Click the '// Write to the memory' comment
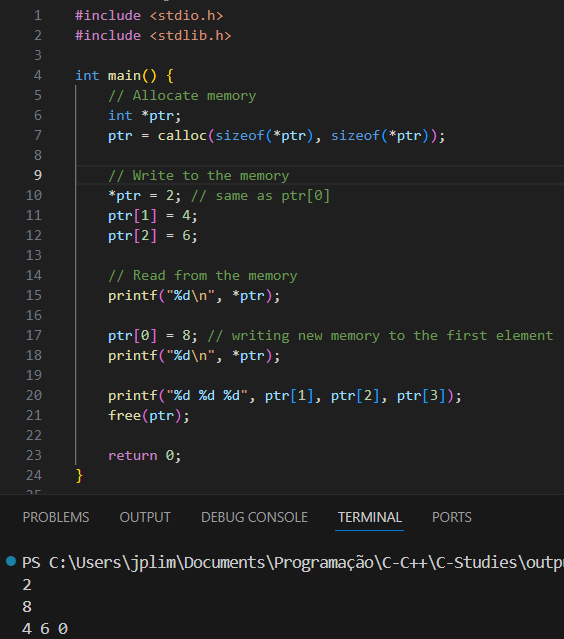The width and height of the screenshot is (564, 639). (198, 175)
